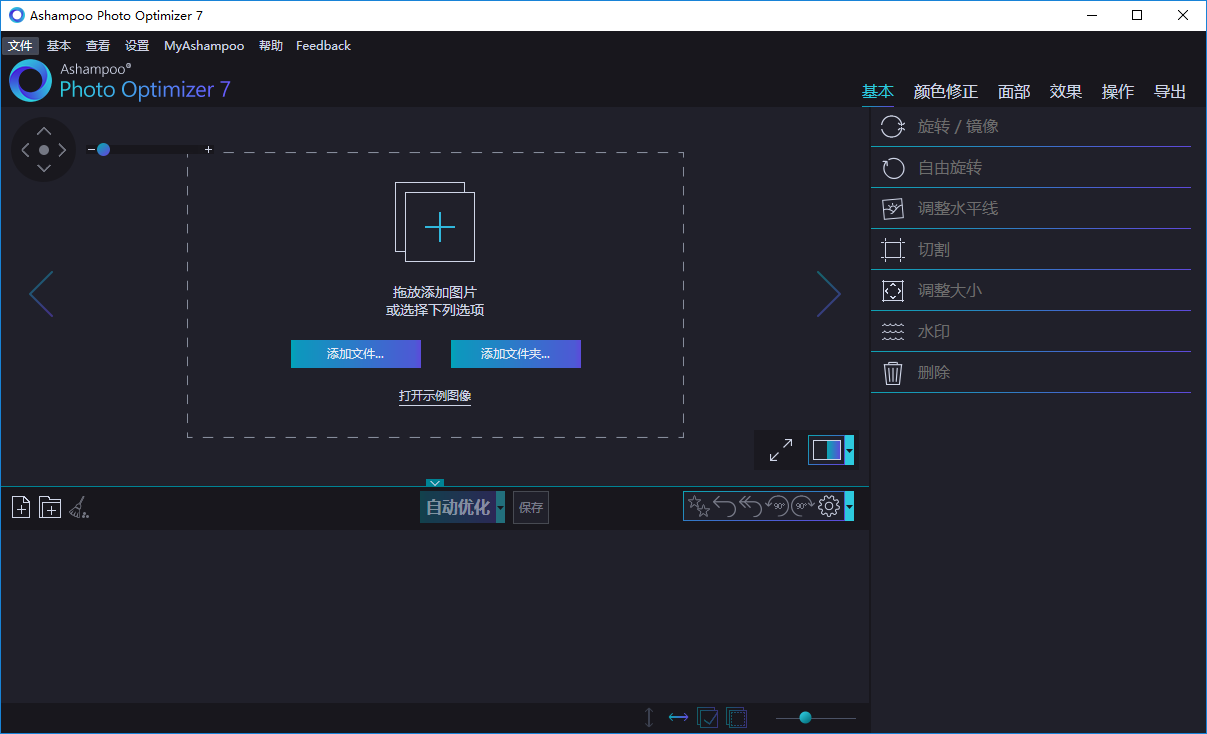This screenshot has width=1207, height=734.
Task: Switch to the 导出 tab
Action: pos(1170,91)
